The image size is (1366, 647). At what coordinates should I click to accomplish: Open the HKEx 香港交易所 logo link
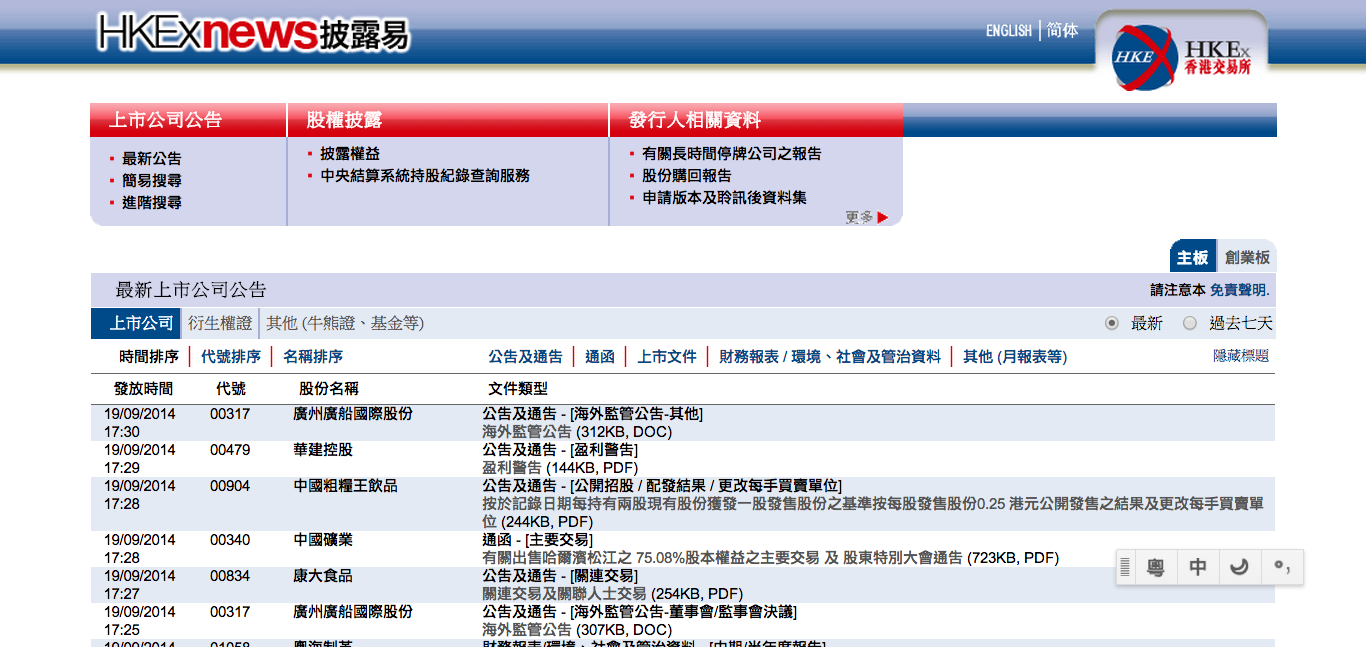[1182, 57]
